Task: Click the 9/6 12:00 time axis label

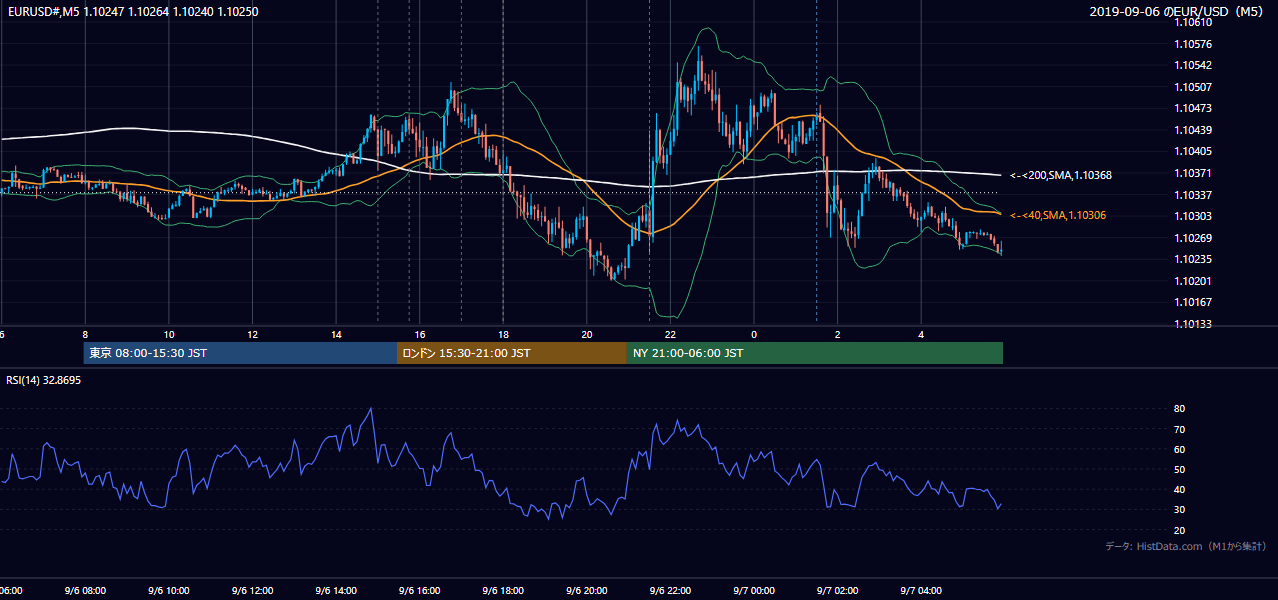Action: [253, 591]
